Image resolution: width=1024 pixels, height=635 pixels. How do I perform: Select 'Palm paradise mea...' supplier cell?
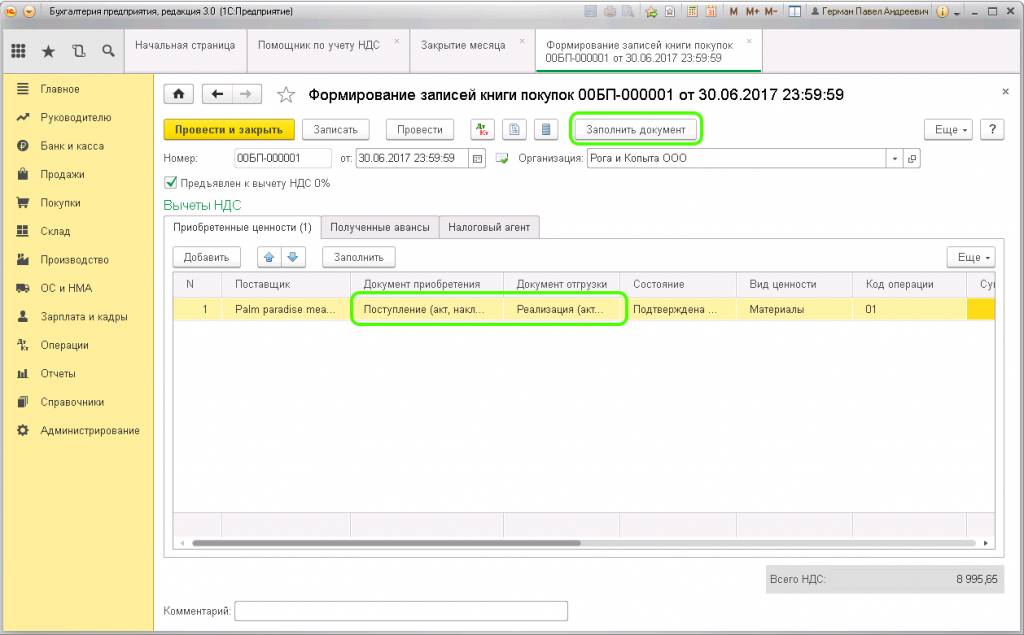(x=285, y=309)
